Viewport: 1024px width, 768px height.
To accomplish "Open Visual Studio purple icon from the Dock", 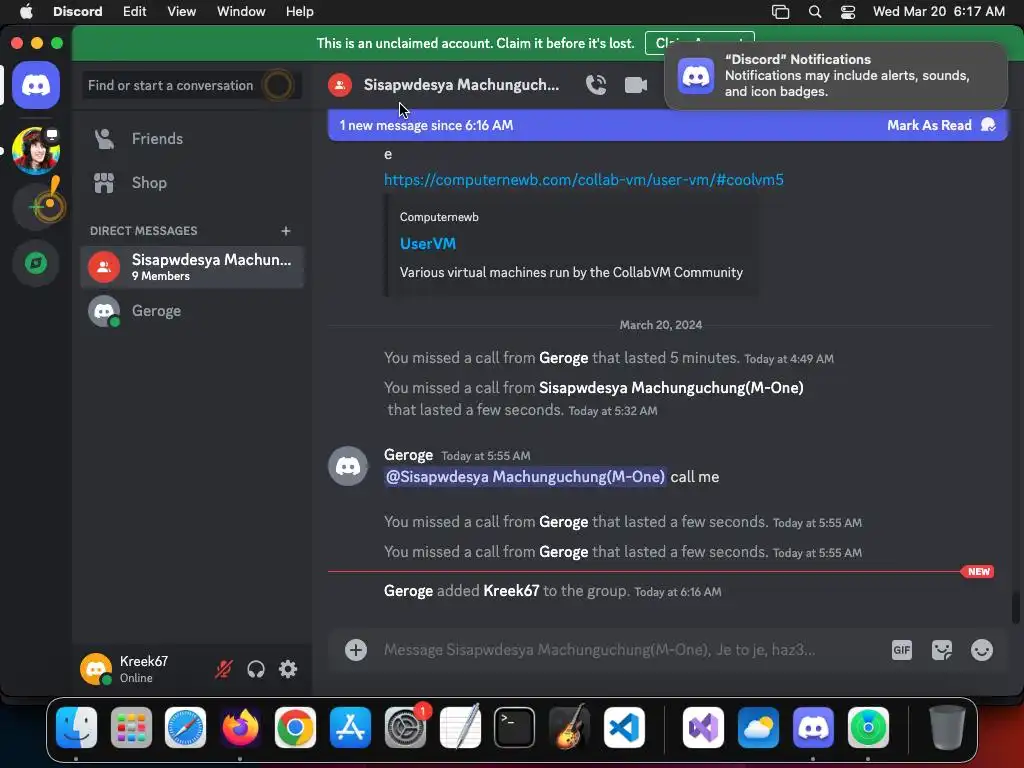I will pyautogui.click(x=703, y=728).
